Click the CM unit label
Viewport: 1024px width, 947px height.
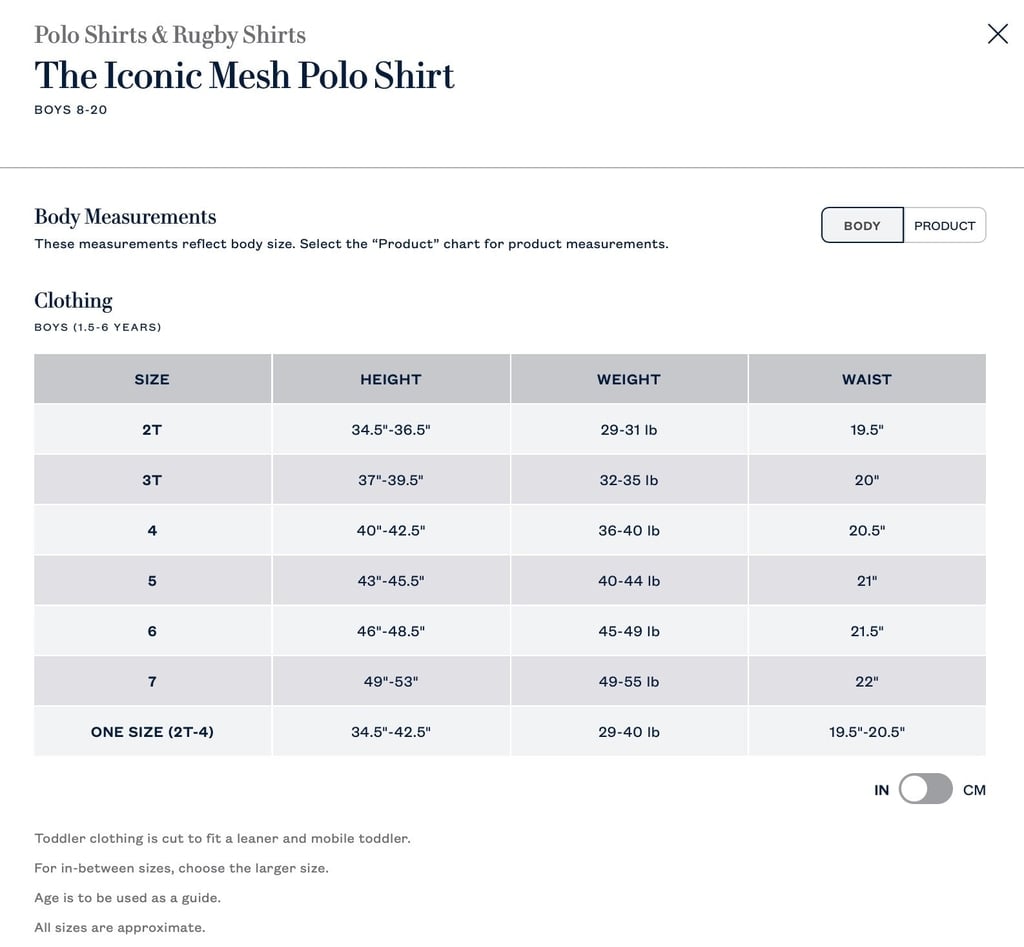974,790
